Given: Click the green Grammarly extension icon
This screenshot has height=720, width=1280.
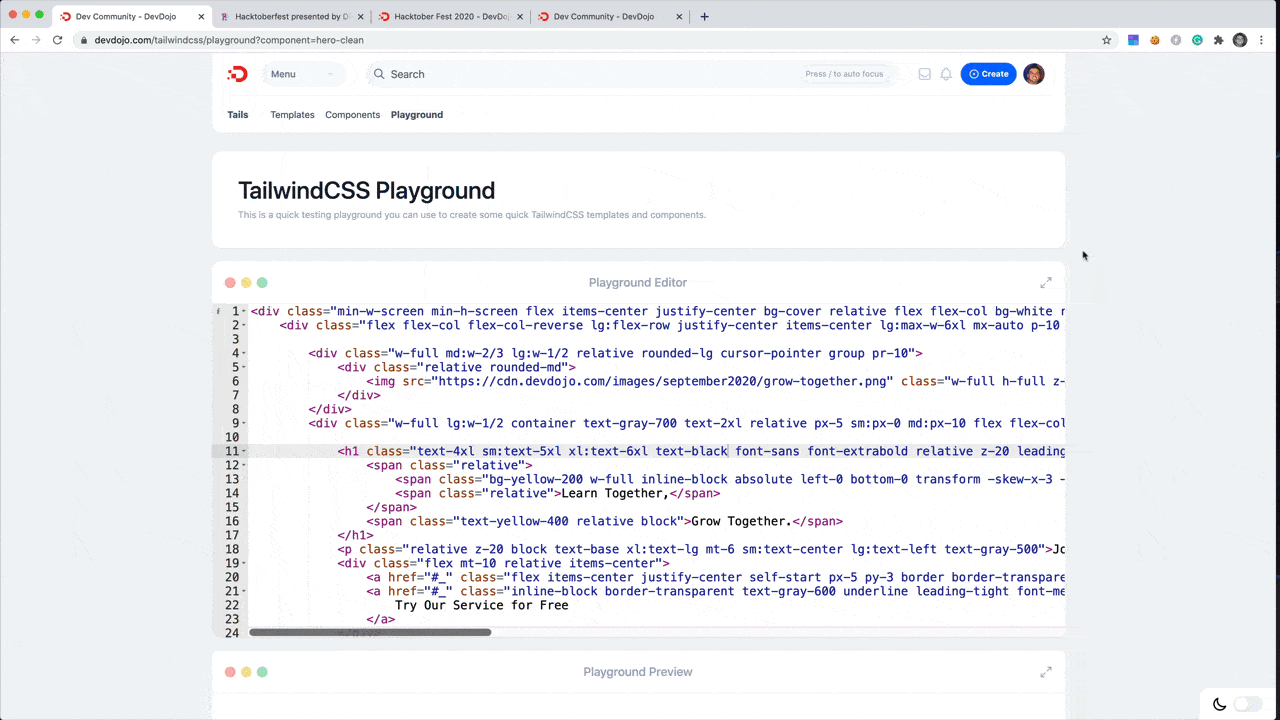Looking at the screenshot, I should pos(1197,40).
